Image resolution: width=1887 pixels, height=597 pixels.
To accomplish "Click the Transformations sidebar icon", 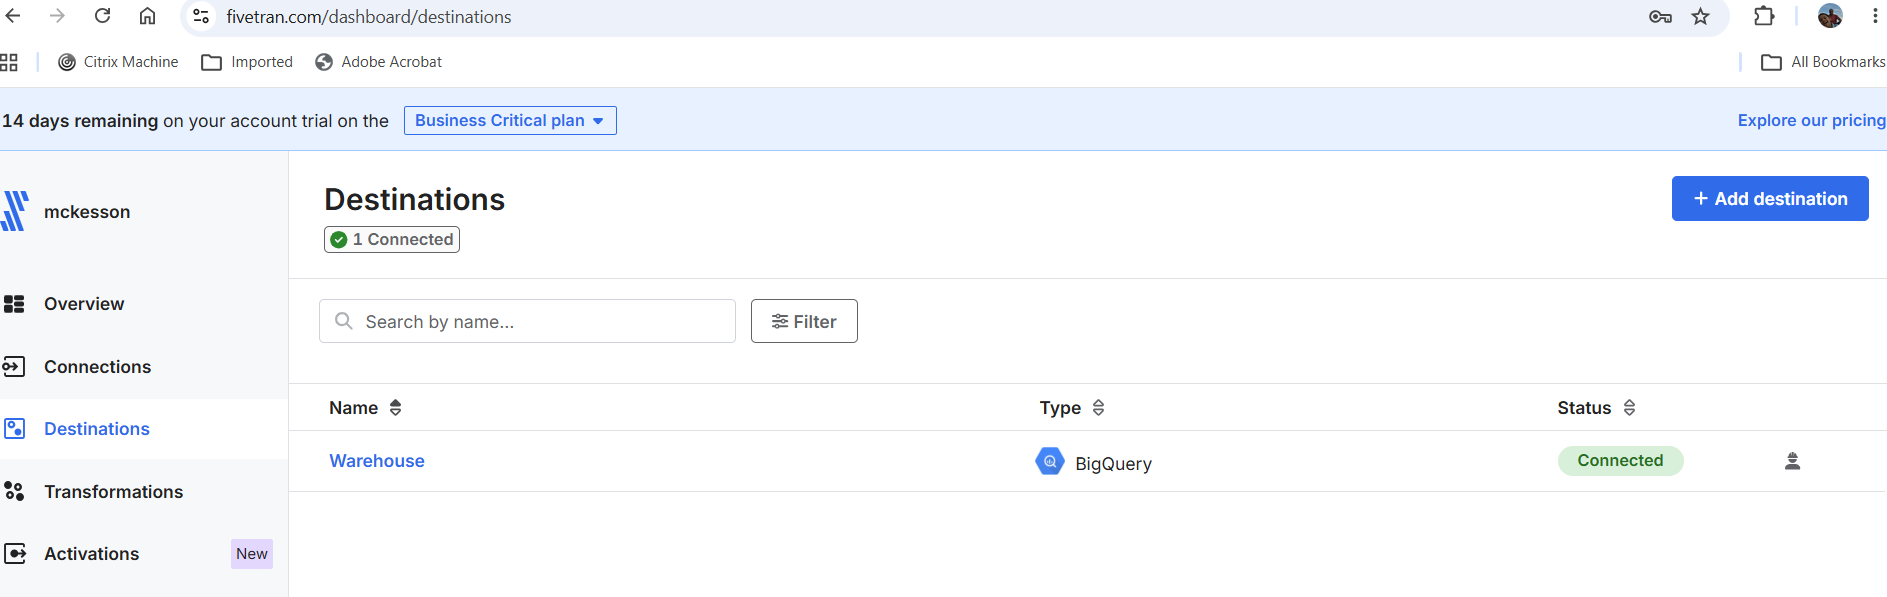I will [14, 492].
